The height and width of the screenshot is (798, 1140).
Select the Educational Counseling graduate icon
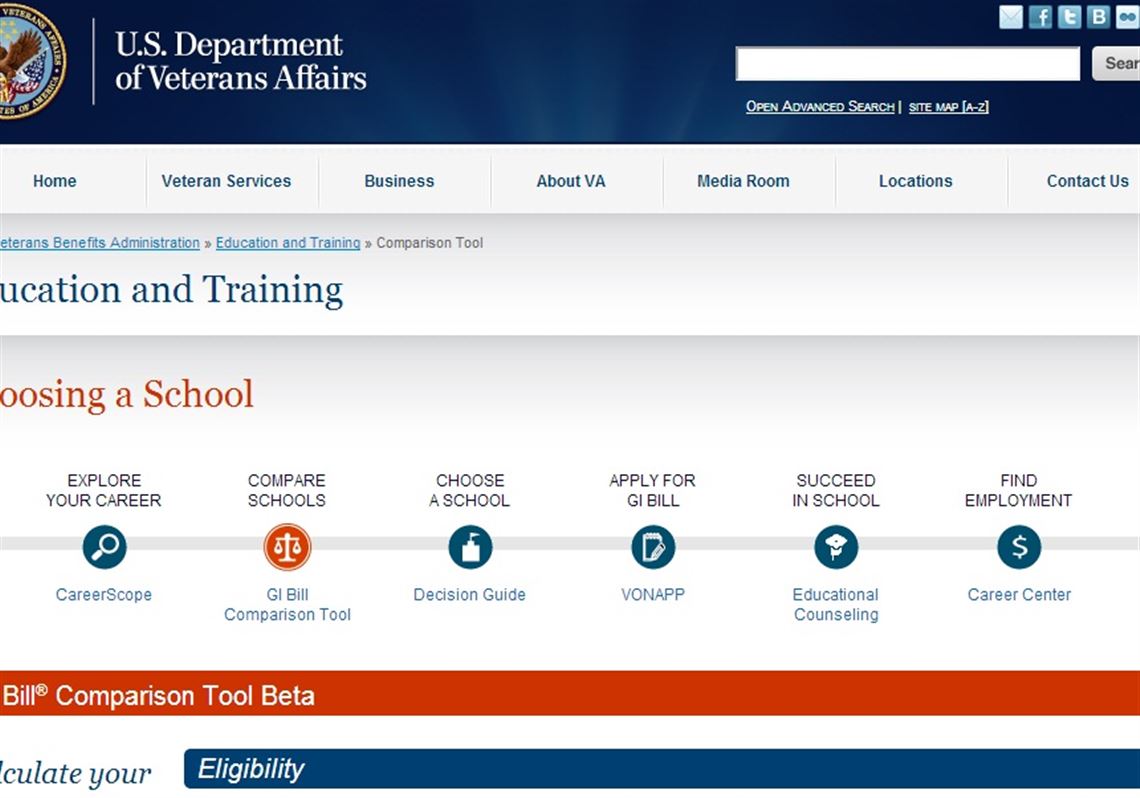[836, 548]
